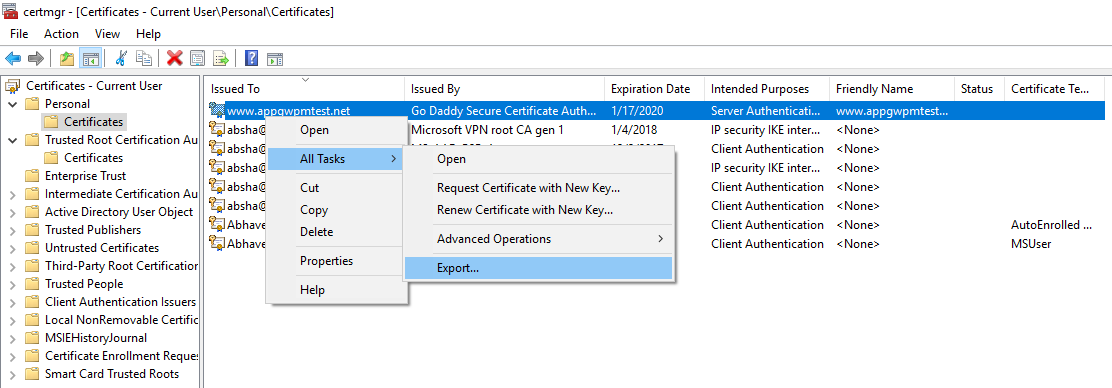
Task: Sort by Intended Purposes column header
Action: point(767,89)
